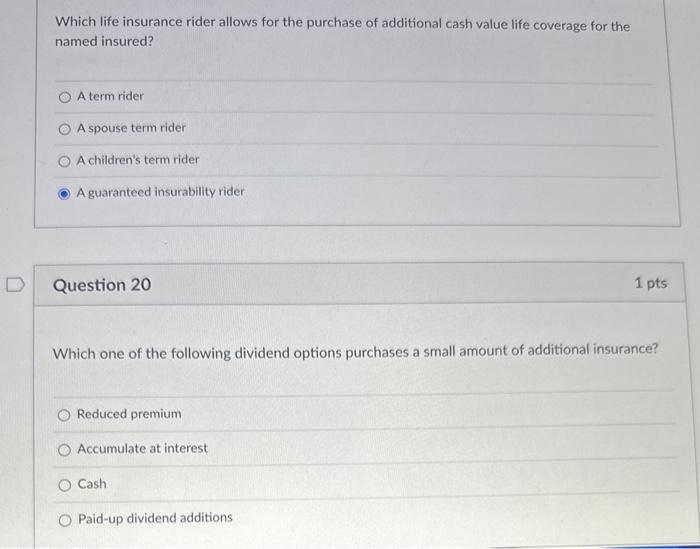Click the selected 'A guaranteed insurability rider' radio
The width and height of the screenshot is (700, 549).
tap(64, 194)
